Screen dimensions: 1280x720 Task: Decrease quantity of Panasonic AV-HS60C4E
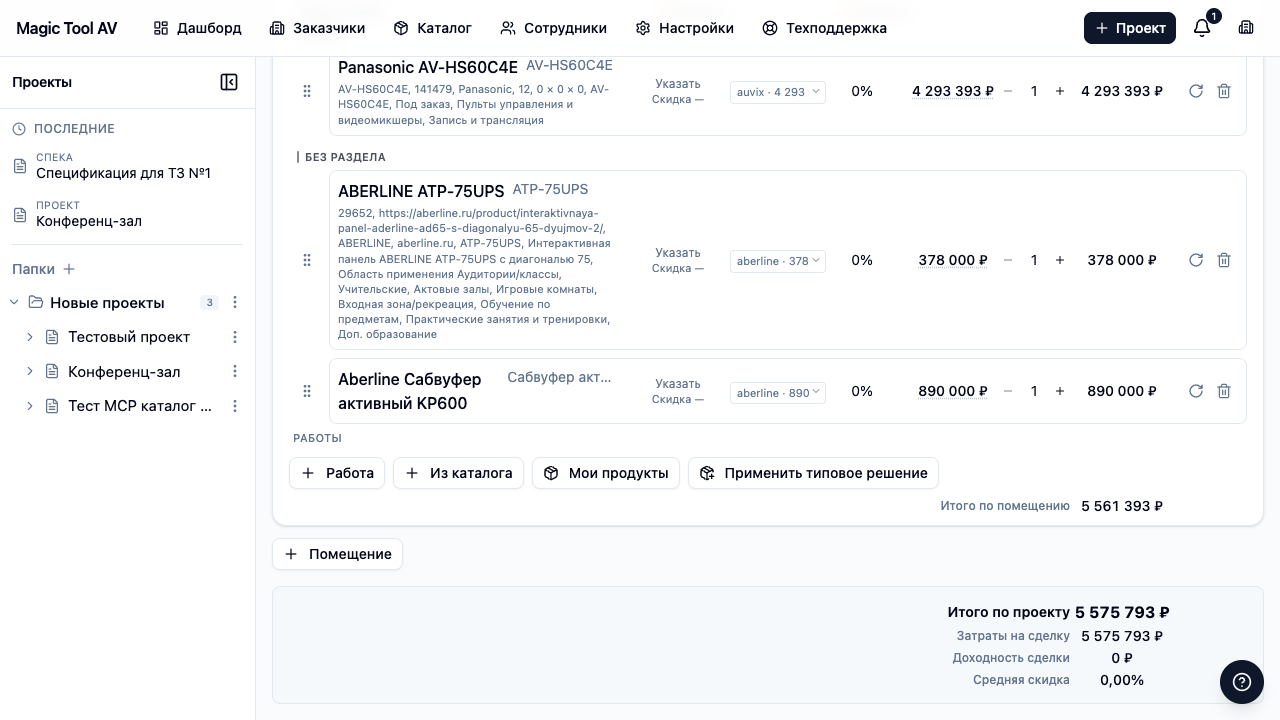pos(1008,91)
